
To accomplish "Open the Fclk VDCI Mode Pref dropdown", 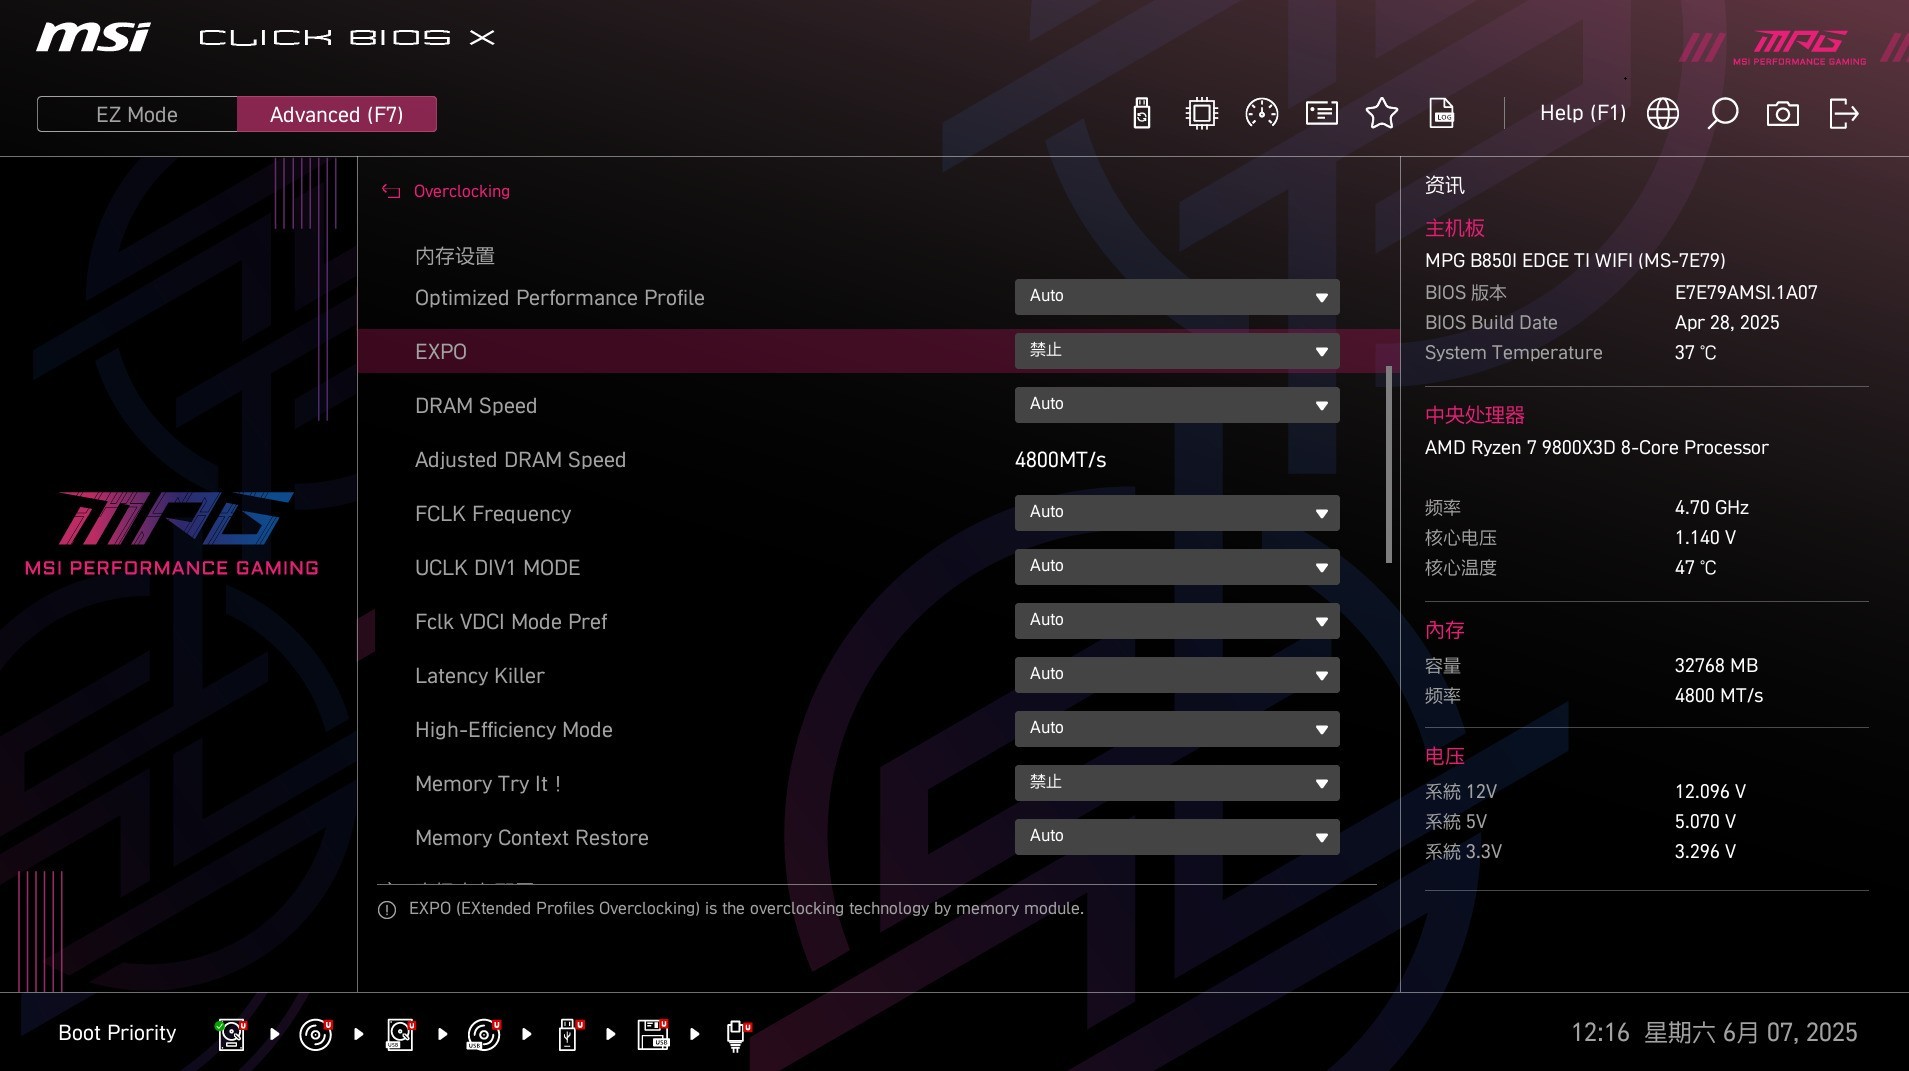I will (x=1177, y=621).
